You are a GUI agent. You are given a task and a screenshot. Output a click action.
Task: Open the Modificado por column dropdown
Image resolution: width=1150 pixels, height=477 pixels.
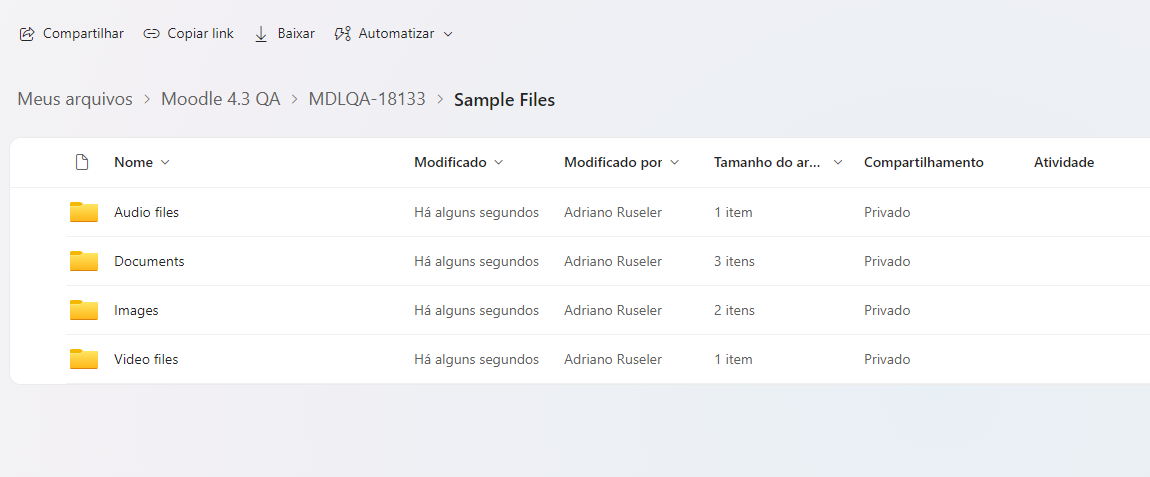pos(674,162)
